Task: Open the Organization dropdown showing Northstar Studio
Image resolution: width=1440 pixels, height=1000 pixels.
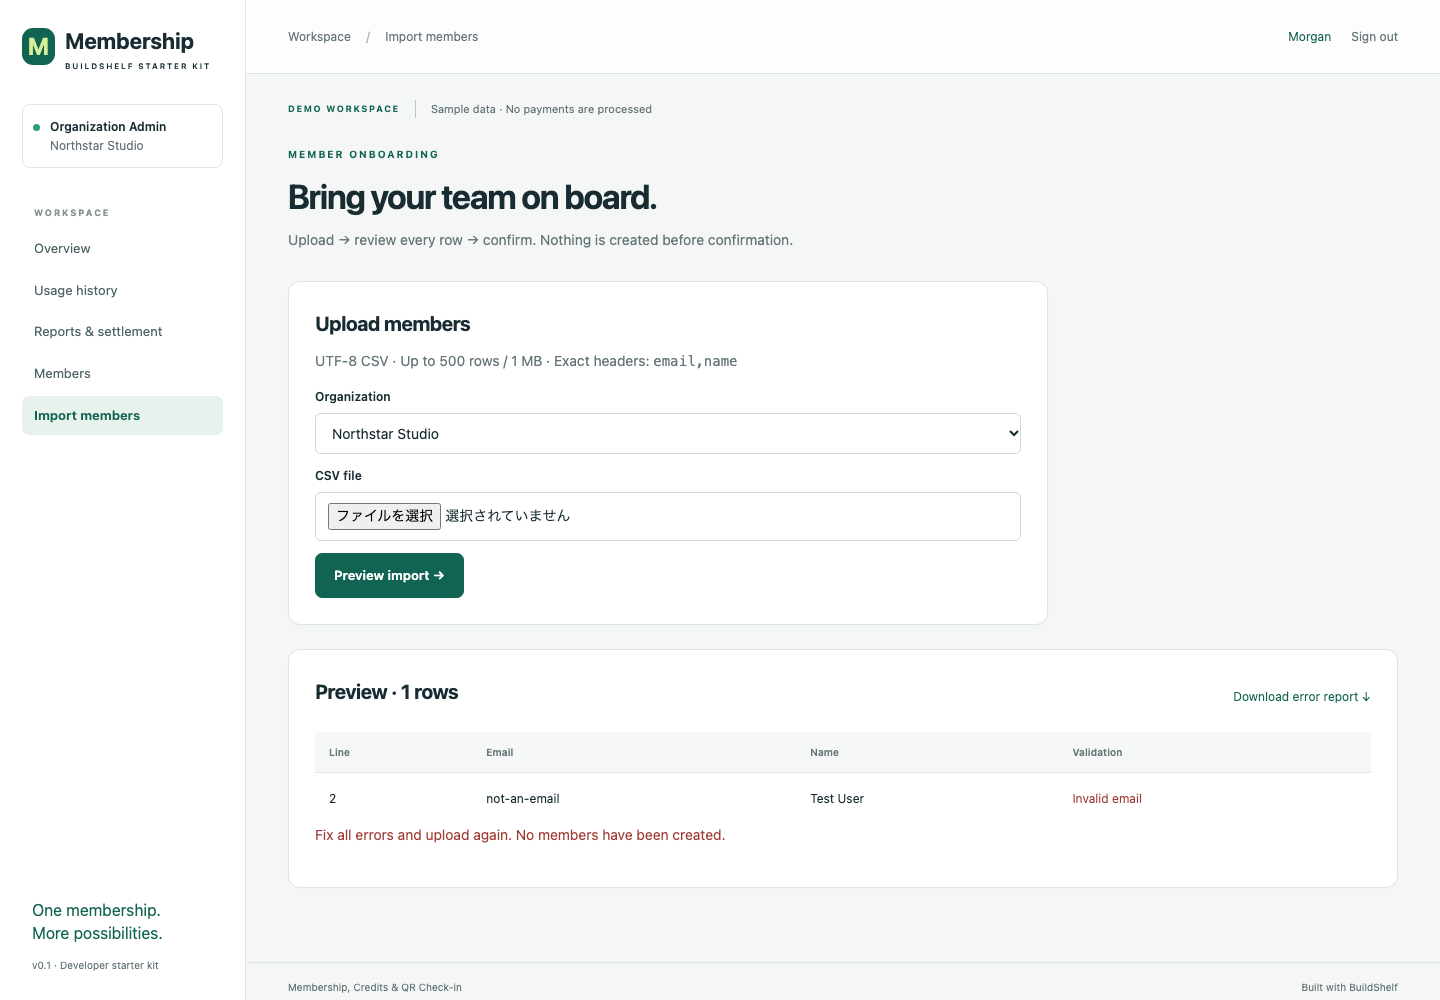Action: pyautogui.click(x=668, y=434)
